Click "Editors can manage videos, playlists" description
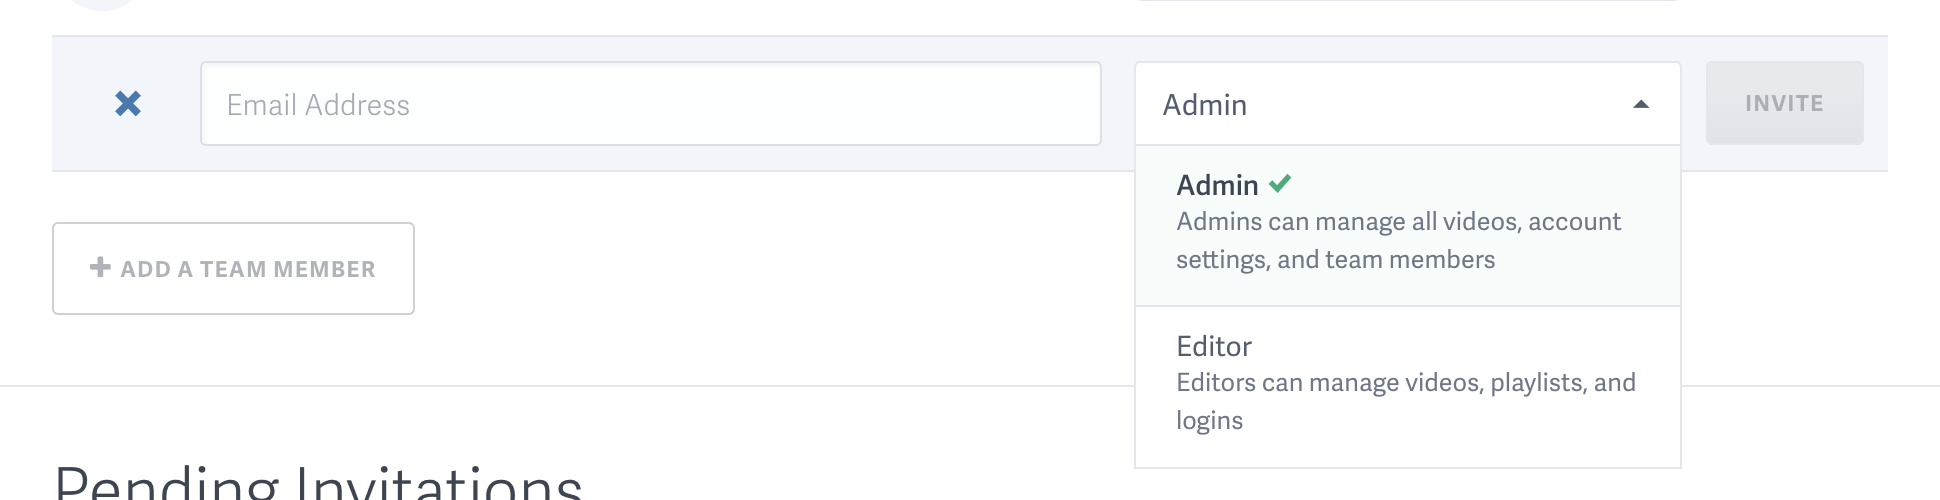The image size is (1940, 500). [1405, 383]
